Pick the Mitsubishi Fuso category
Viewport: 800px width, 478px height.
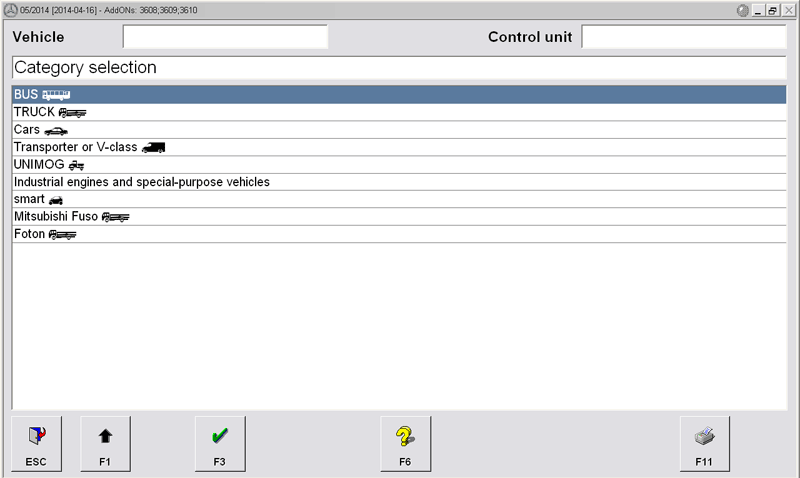point(399,216)
